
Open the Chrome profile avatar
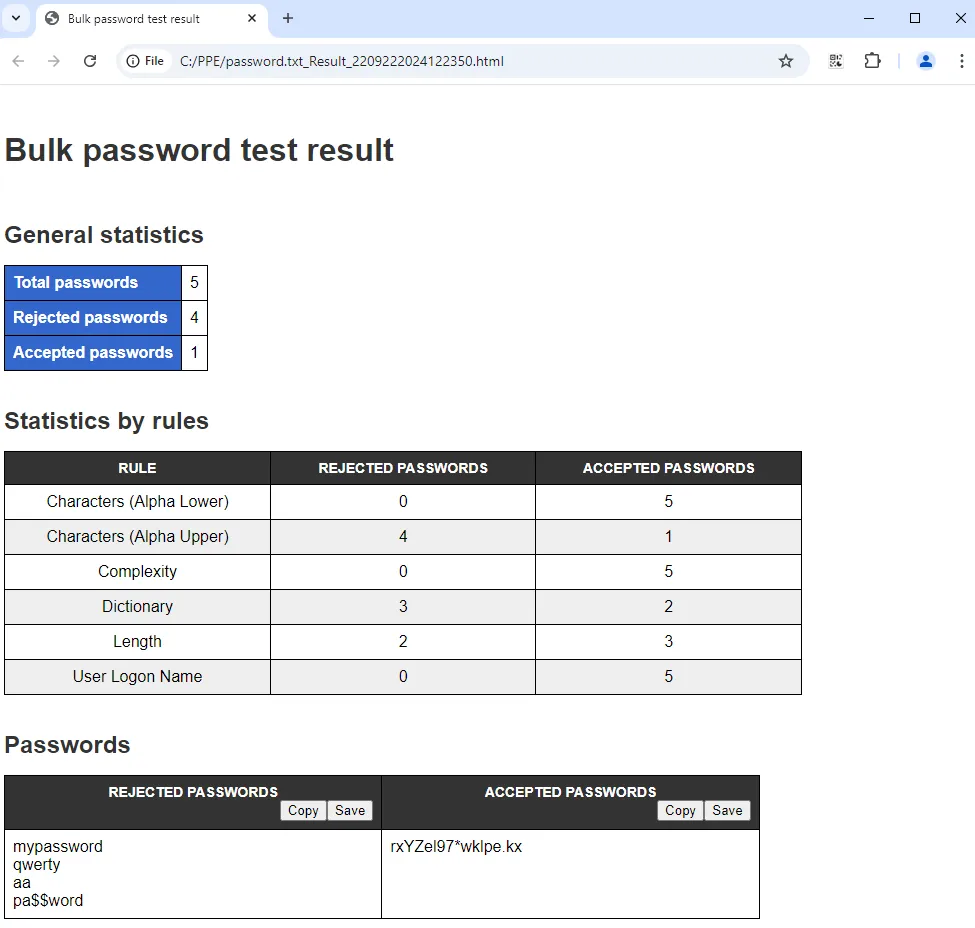pos(926,61)
